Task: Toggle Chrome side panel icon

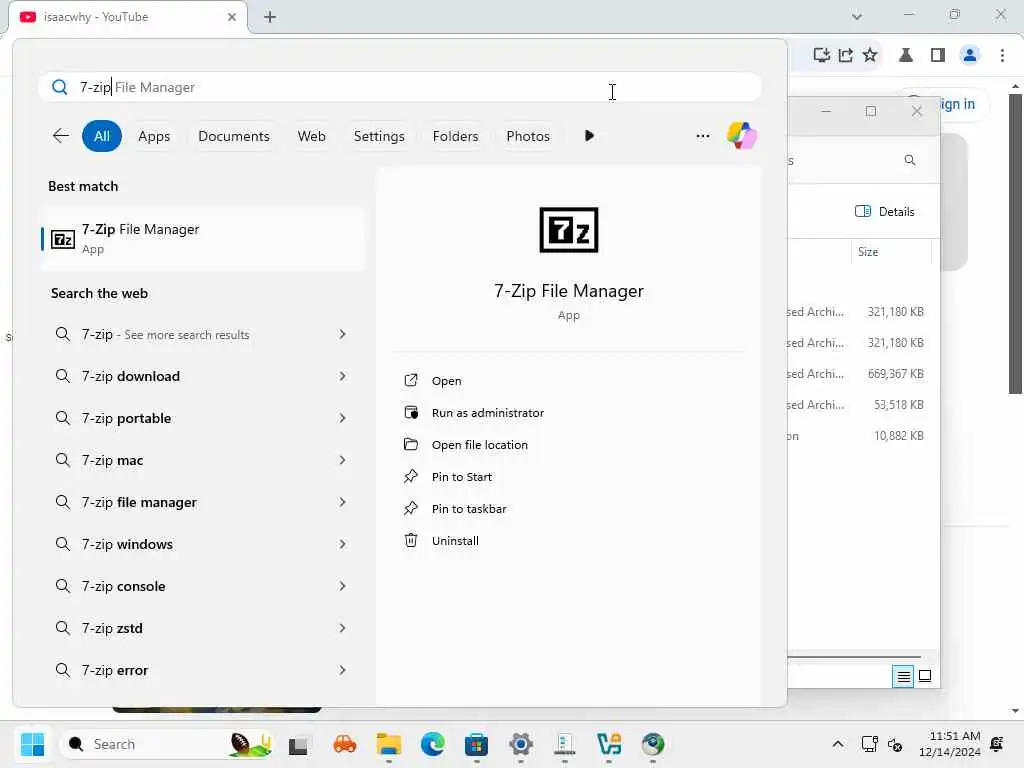Action: (x=938, y=55)
